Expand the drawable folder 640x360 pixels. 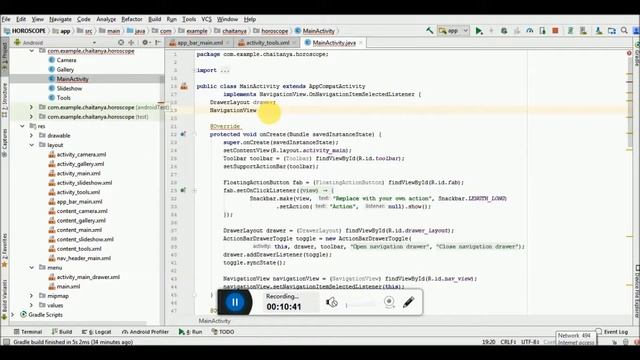[x=31, y=136]
